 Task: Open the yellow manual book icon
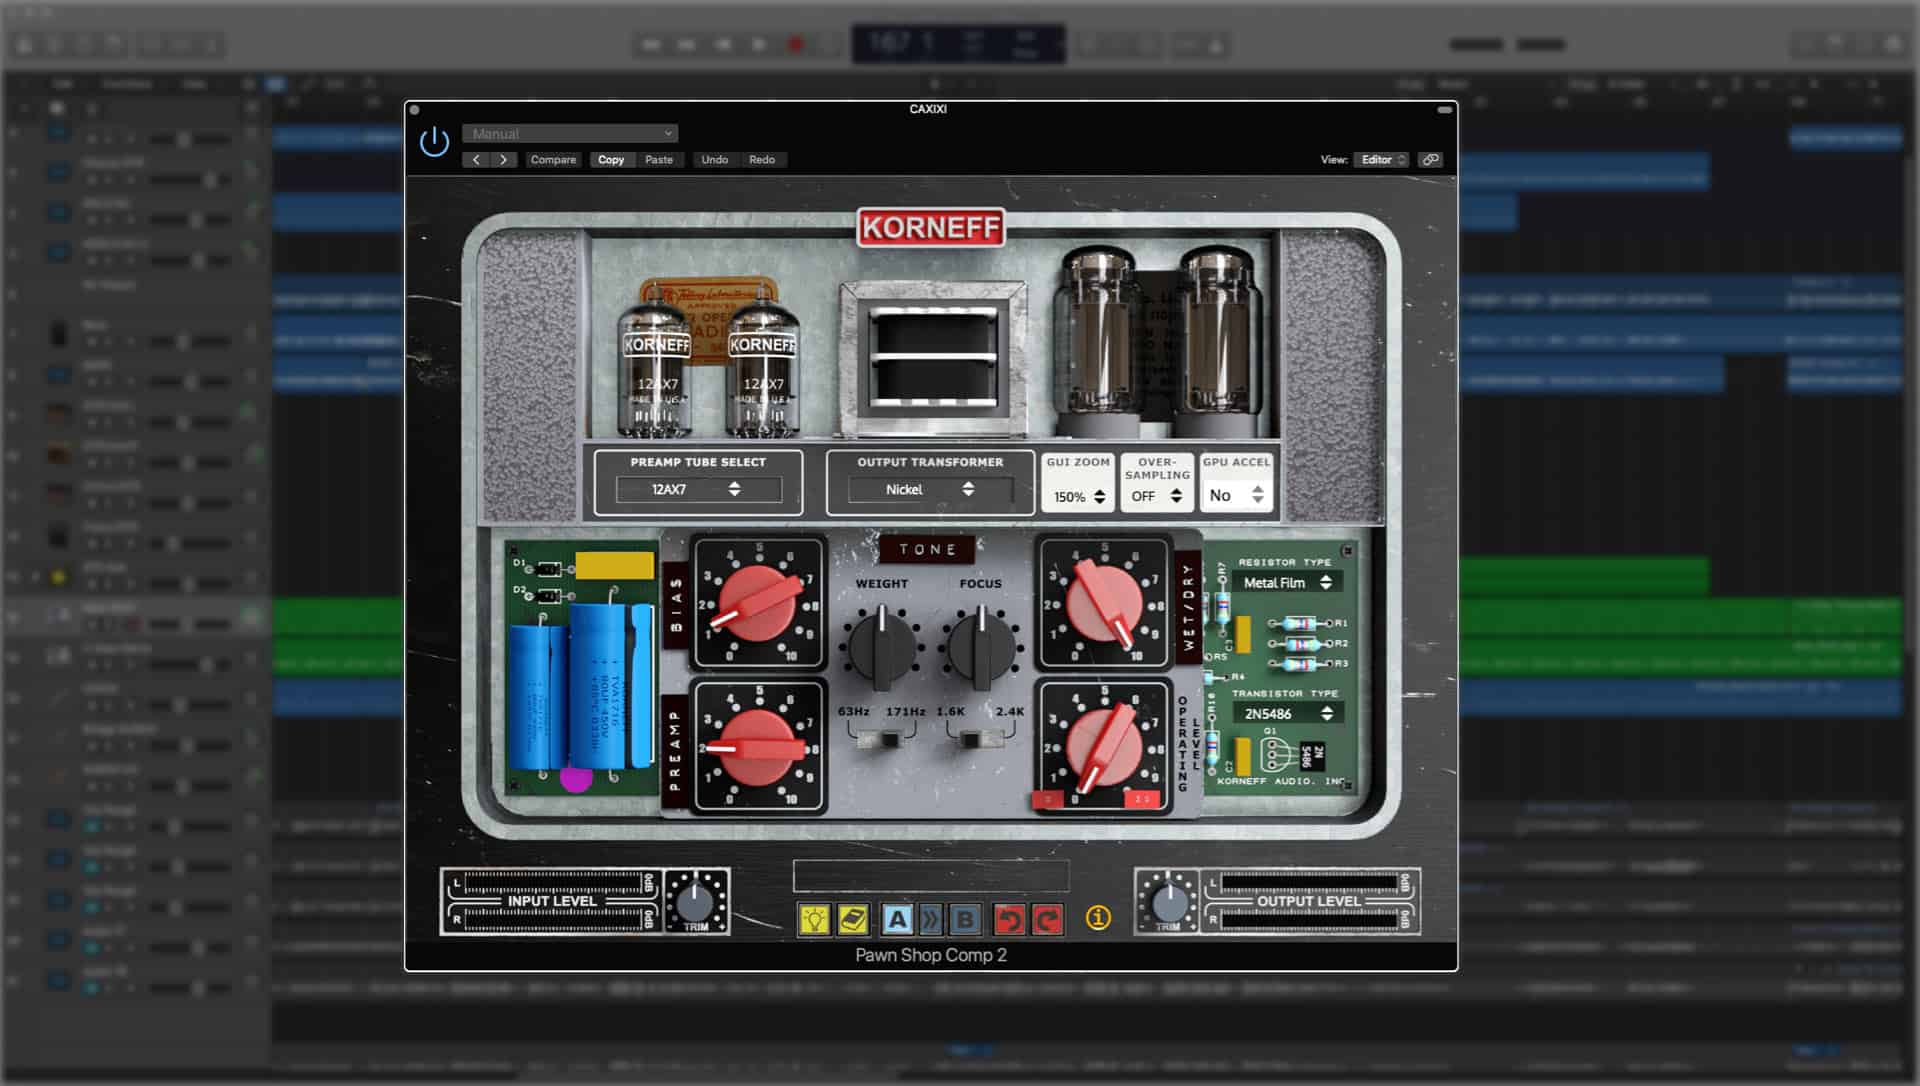[853, 919]
